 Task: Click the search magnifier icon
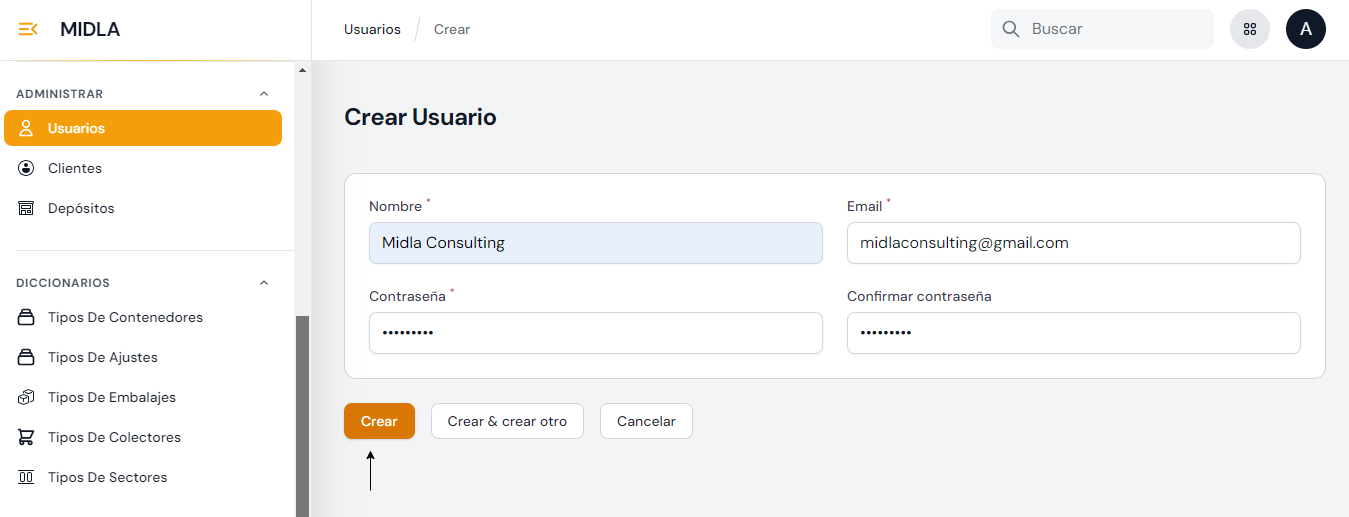tap(1011, 29)
